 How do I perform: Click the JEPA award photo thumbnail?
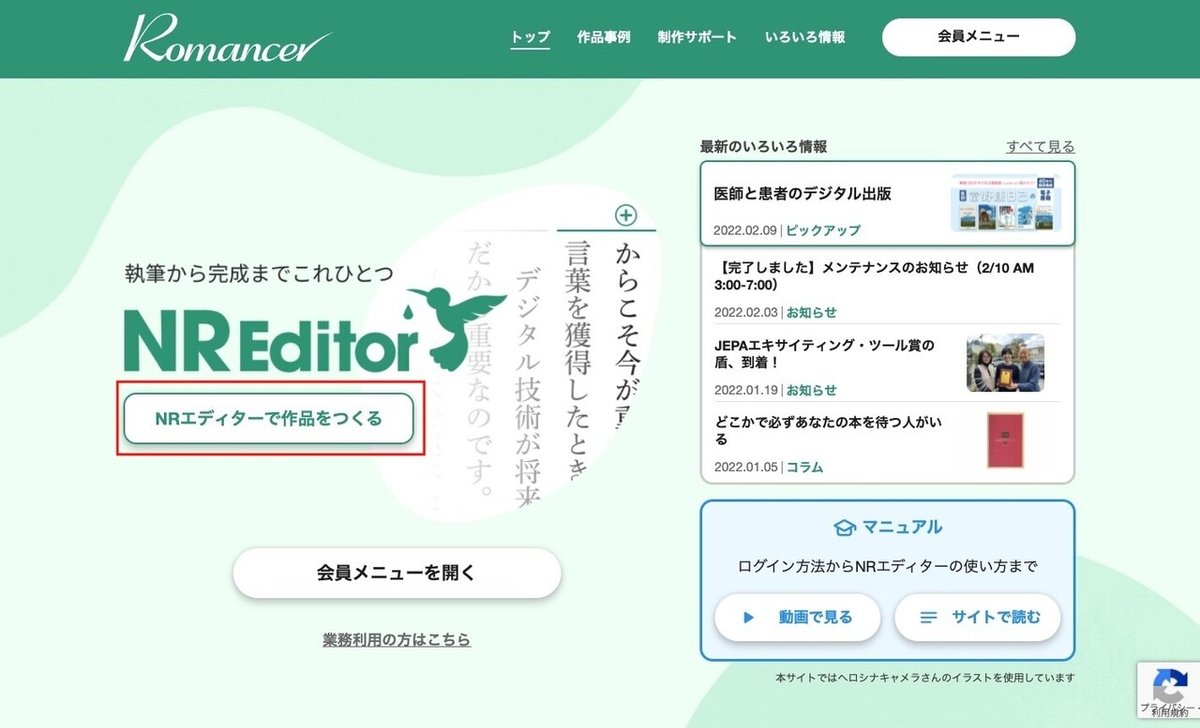(x=1005, y=362)
